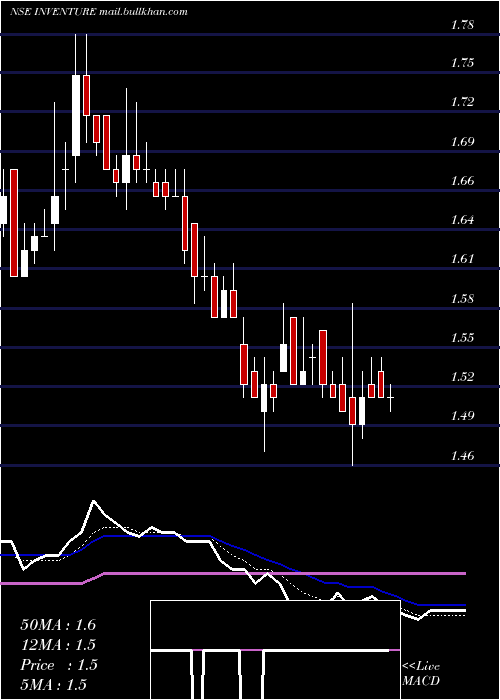Click the Price : 1.5 legend value

(58, 665)
